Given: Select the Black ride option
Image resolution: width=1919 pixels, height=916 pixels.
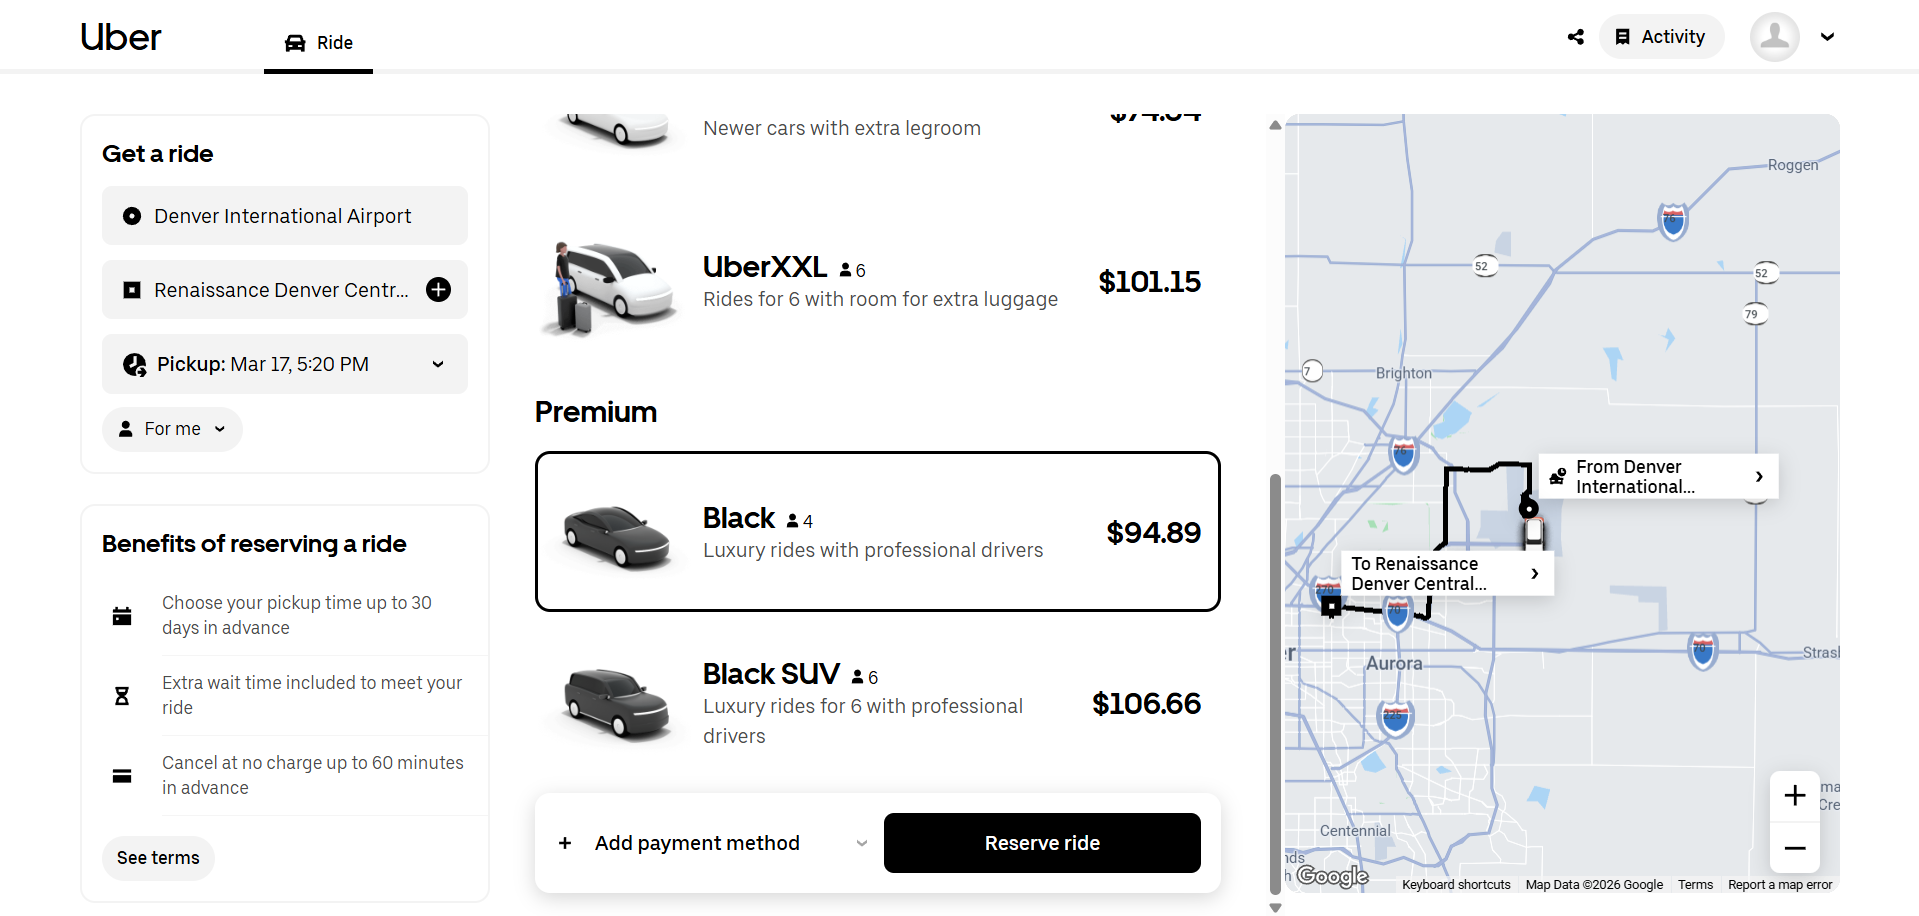Looking at the screenshot, I should pos(878,531).
